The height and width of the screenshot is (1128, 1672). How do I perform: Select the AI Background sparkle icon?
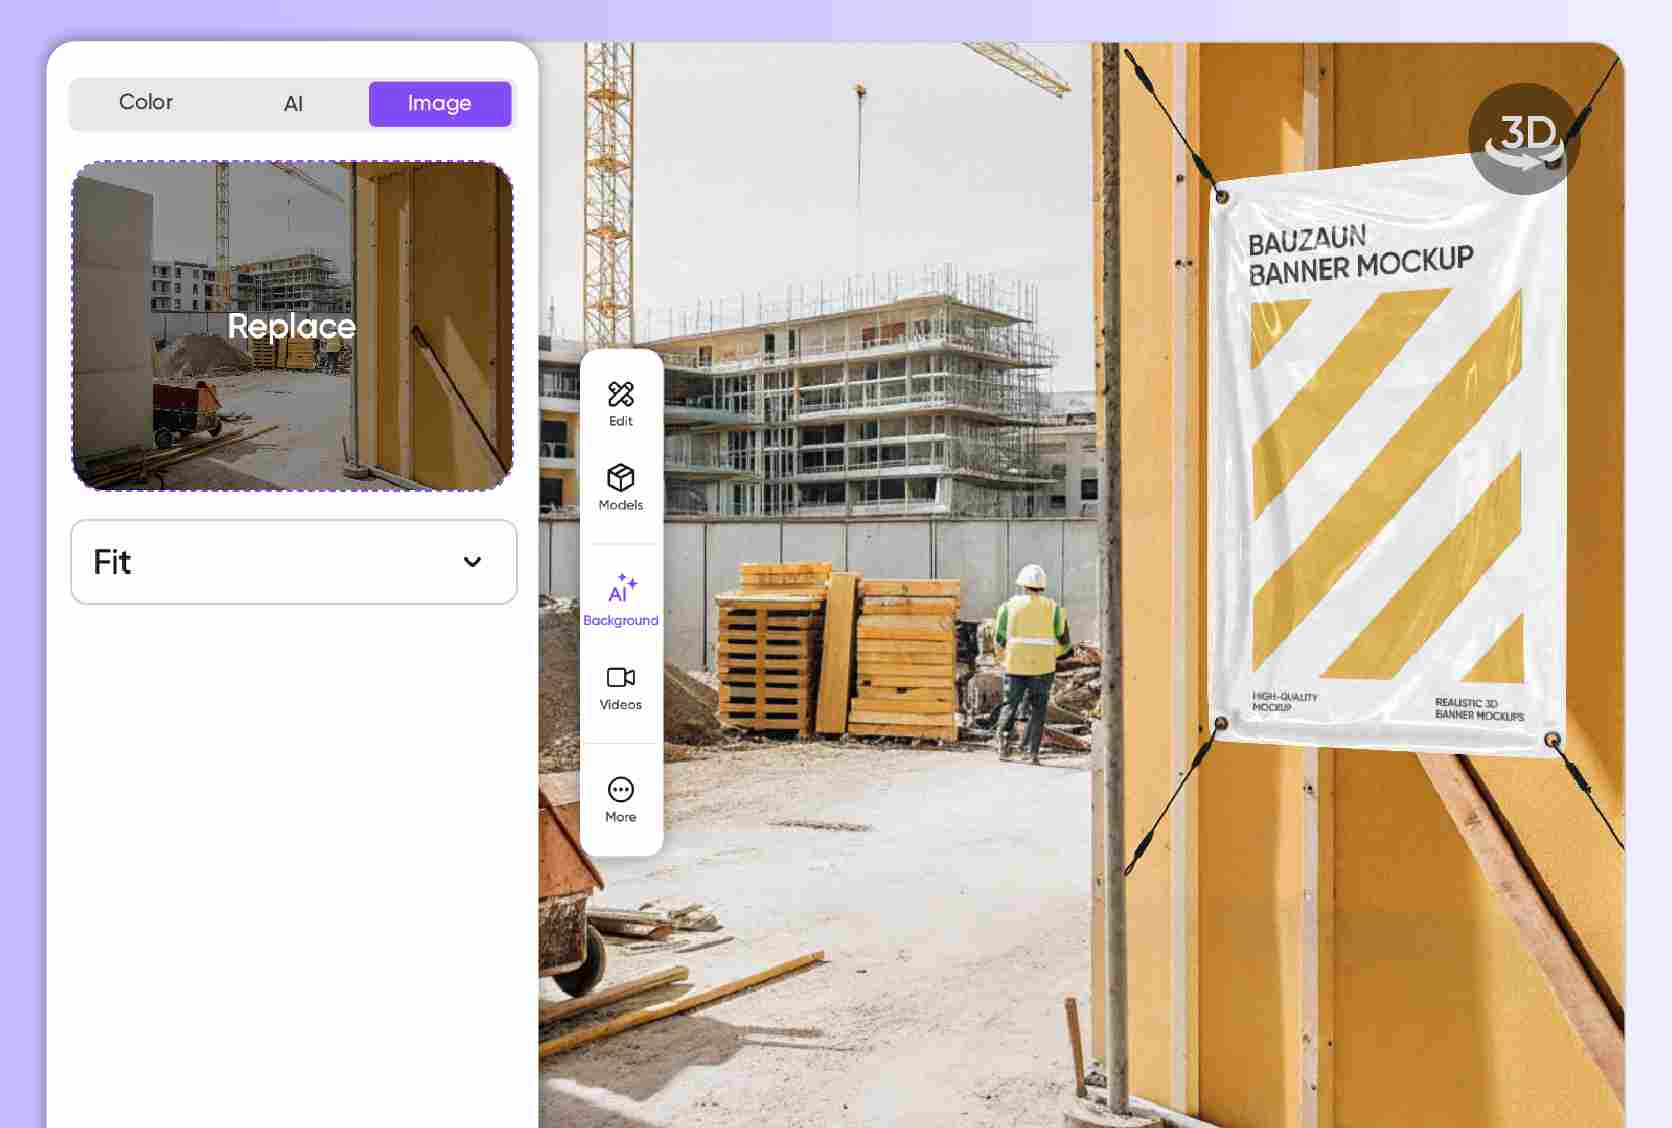(x=622, y=588)
